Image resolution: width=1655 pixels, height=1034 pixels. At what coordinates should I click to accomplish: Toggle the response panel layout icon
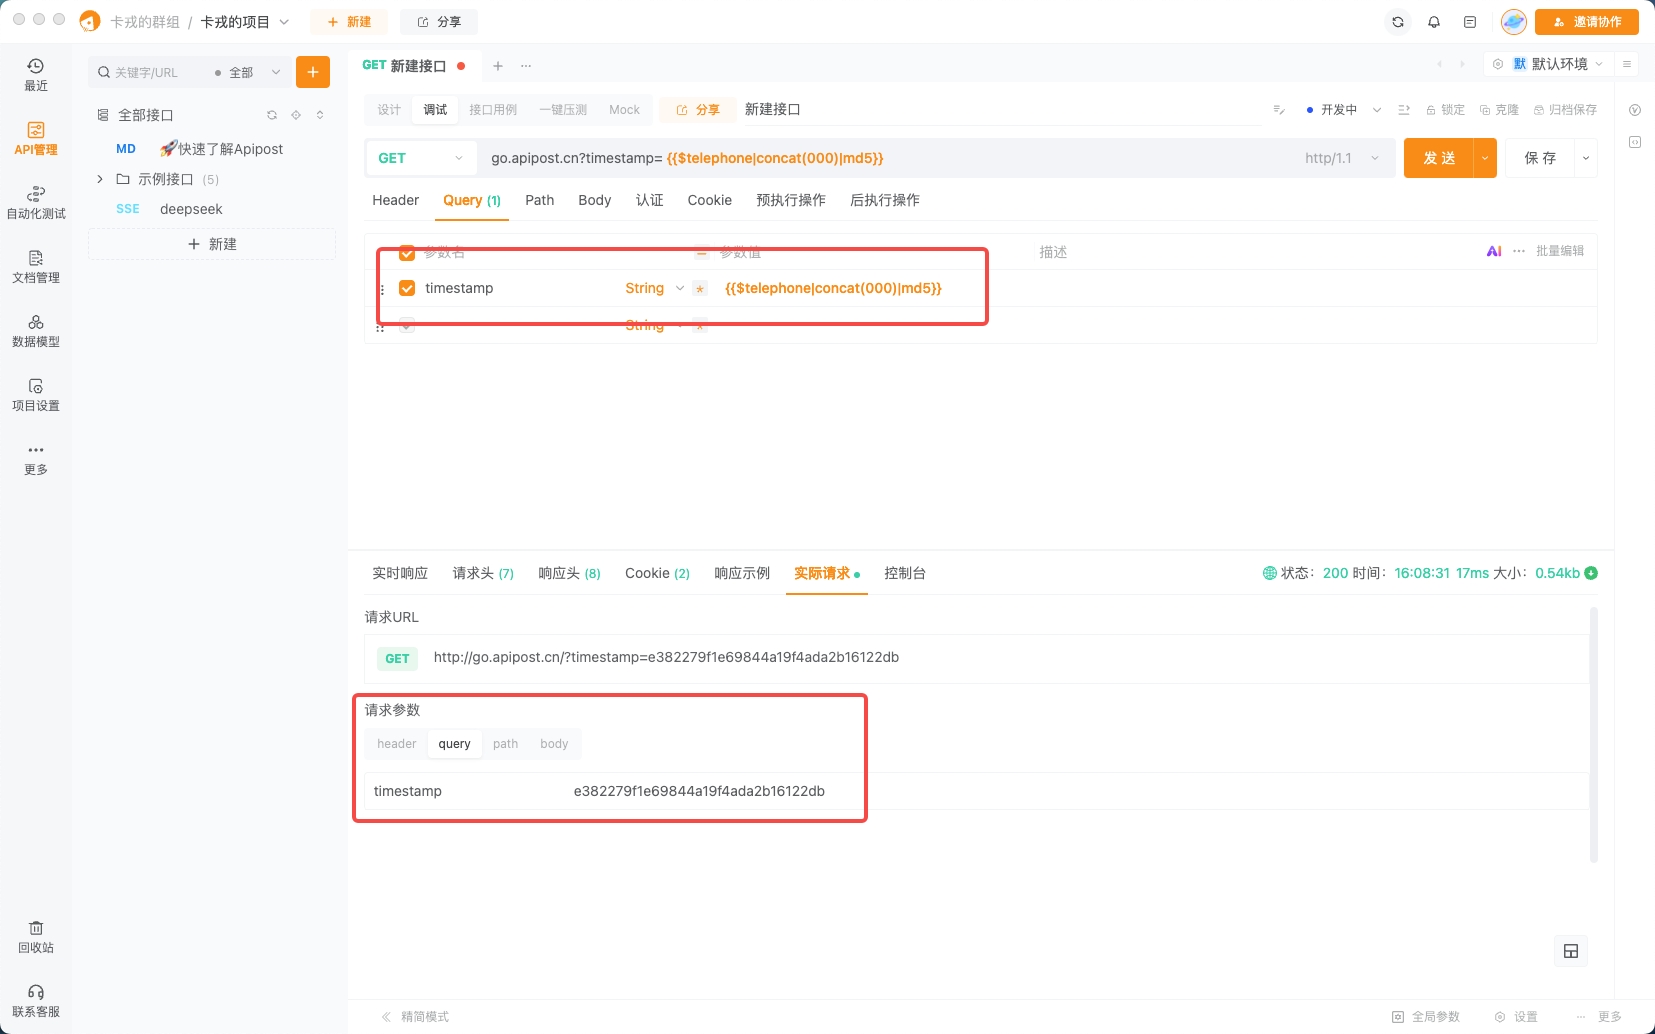(1571, 951)
